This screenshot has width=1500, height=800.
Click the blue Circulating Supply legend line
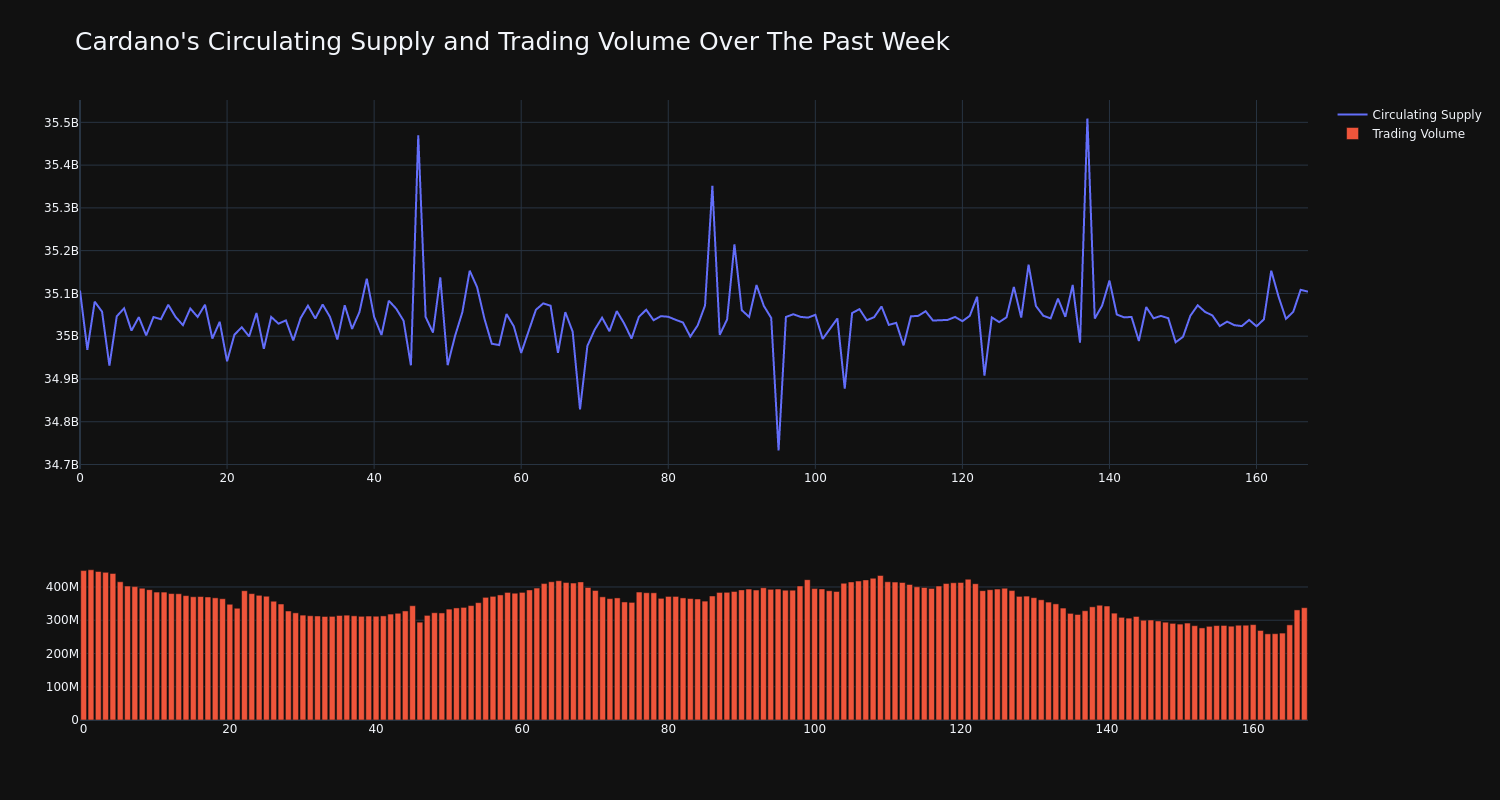pos(1352,115)
